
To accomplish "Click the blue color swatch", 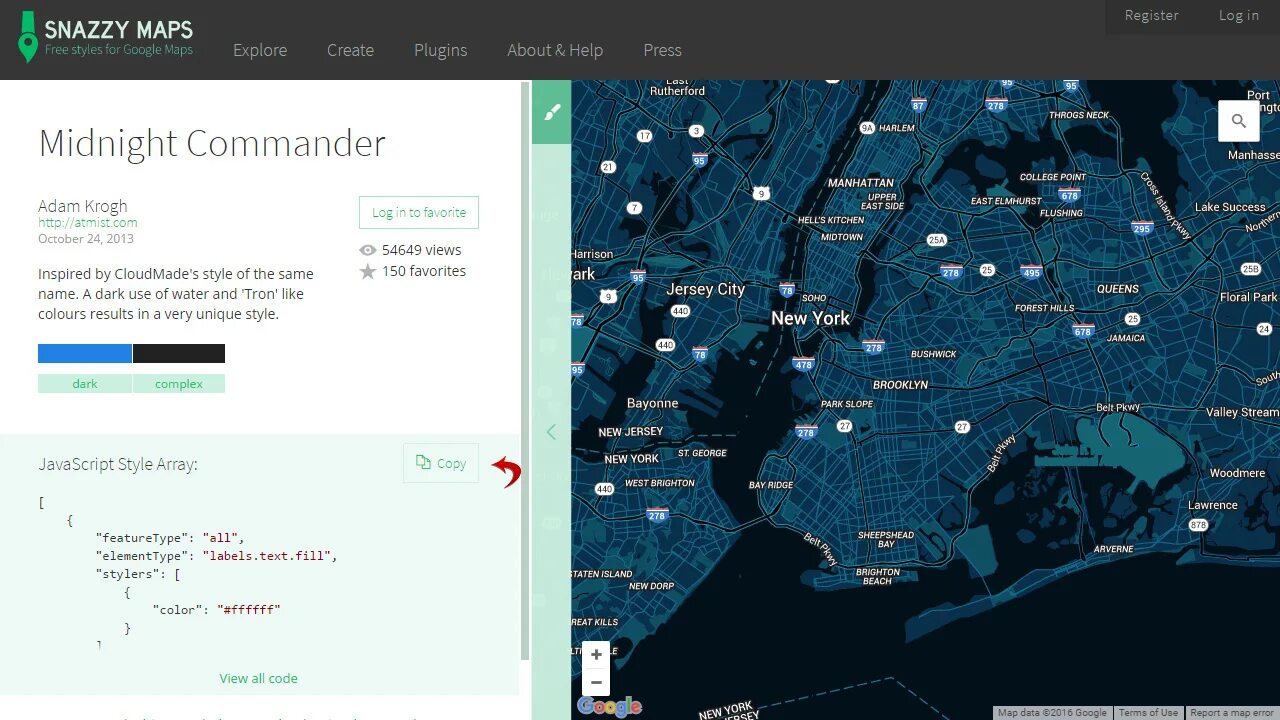I will [85, 353].
